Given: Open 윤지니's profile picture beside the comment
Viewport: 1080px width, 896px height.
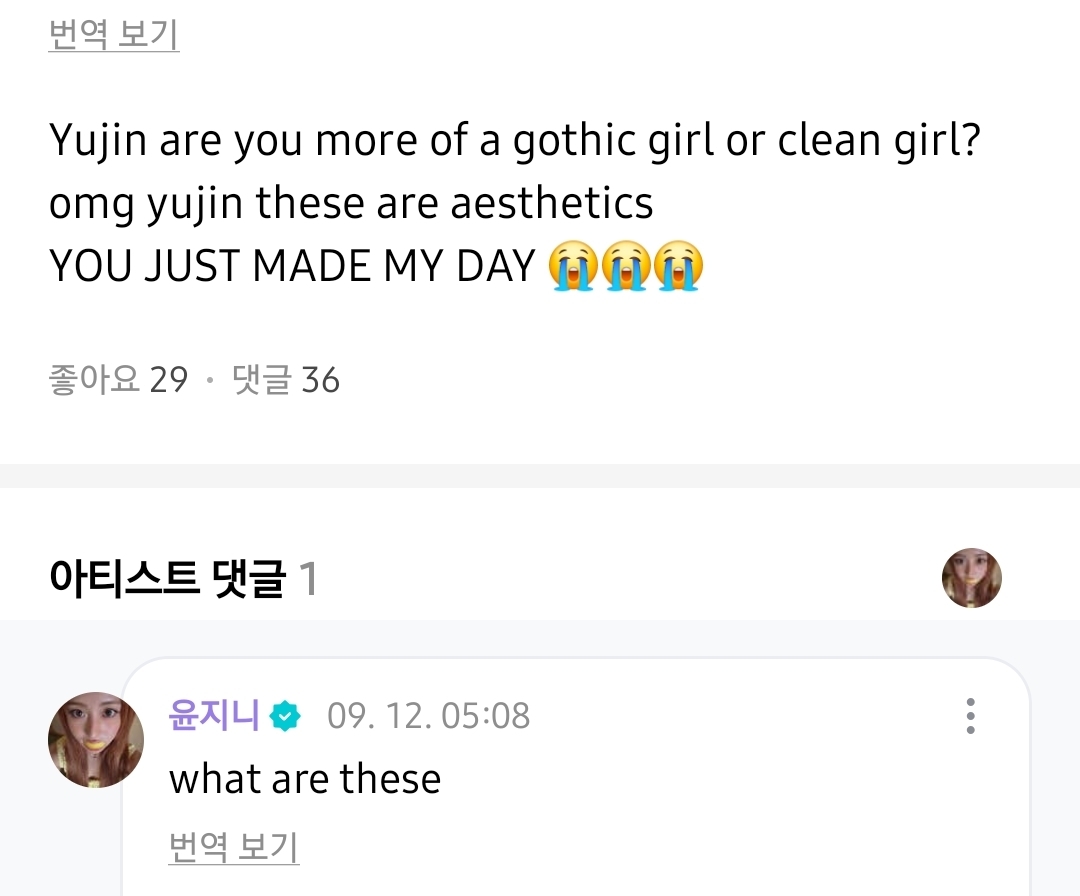Looking at the screenshot, I should point(95,739).
